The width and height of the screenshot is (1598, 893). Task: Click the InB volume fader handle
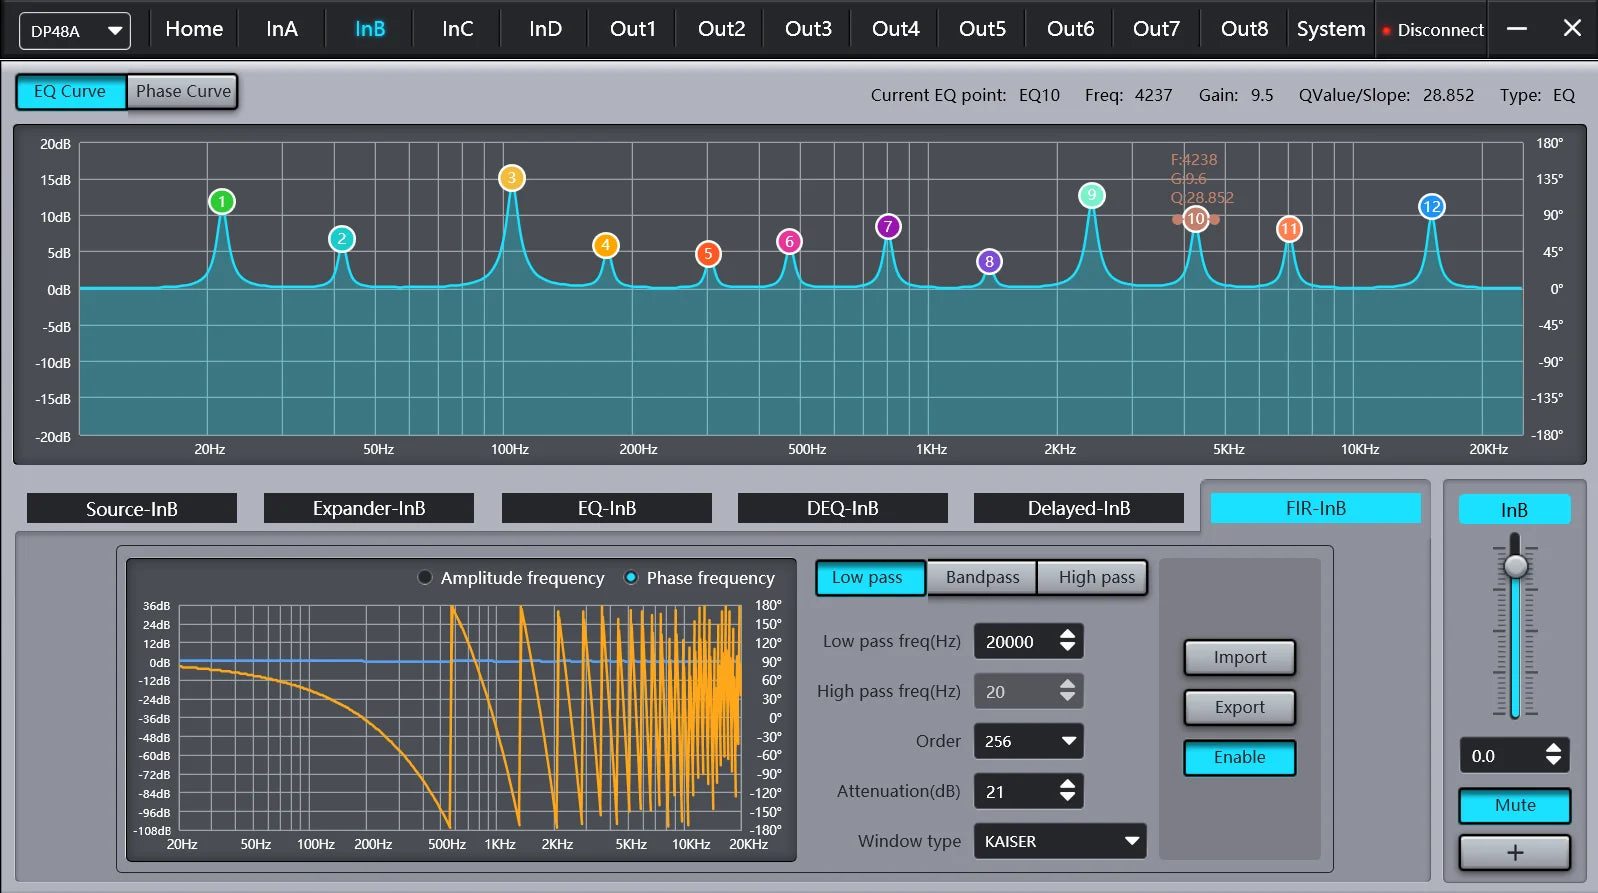tap(1516, 566)
